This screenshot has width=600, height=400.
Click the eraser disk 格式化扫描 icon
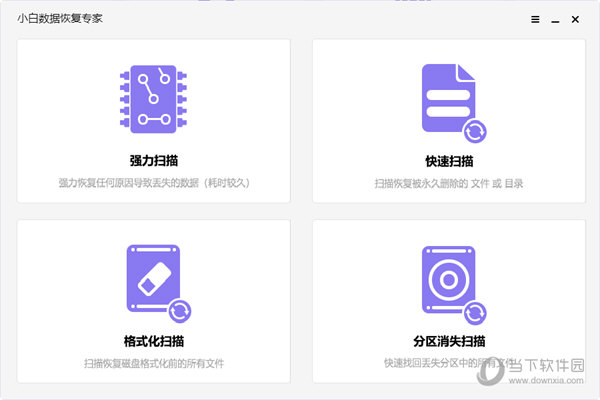point(159,284)
